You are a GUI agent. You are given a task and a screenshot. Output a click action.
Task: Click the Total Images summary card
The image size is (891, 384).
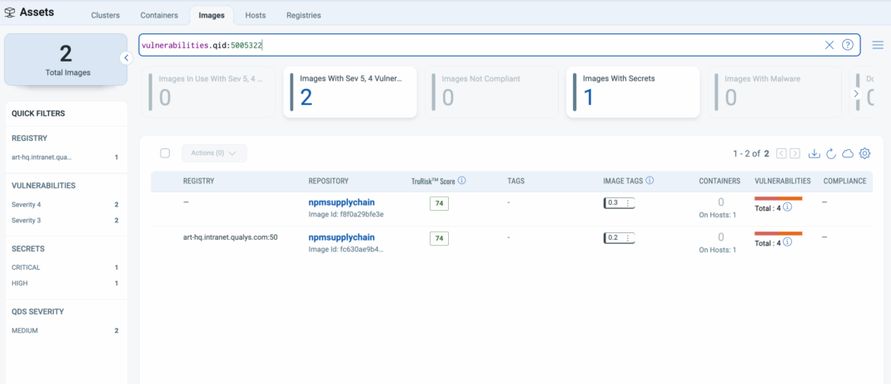66,60
